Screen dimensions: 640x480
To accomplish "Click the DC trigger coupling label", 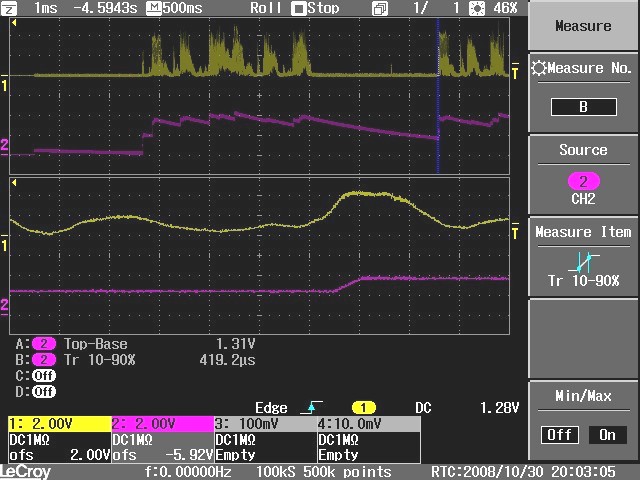I will (423, 408).
